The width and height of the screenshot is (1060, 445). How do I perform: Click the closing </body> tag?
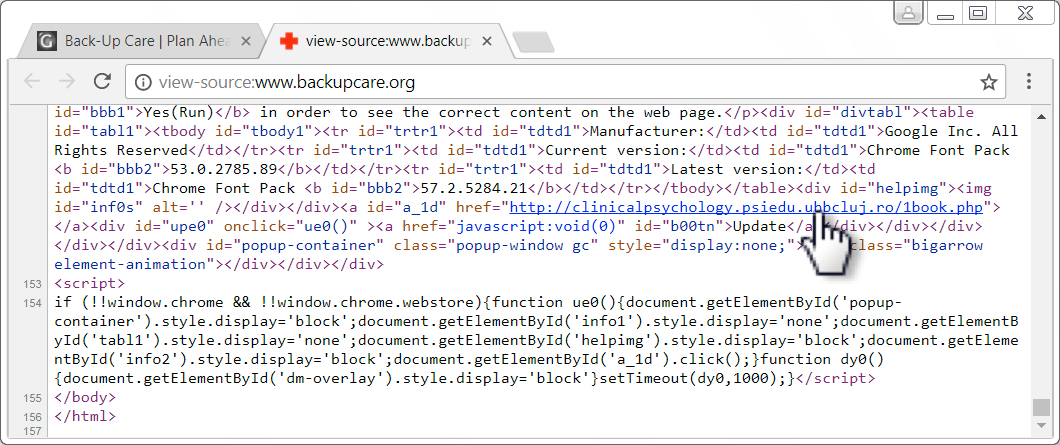point(85,397)
